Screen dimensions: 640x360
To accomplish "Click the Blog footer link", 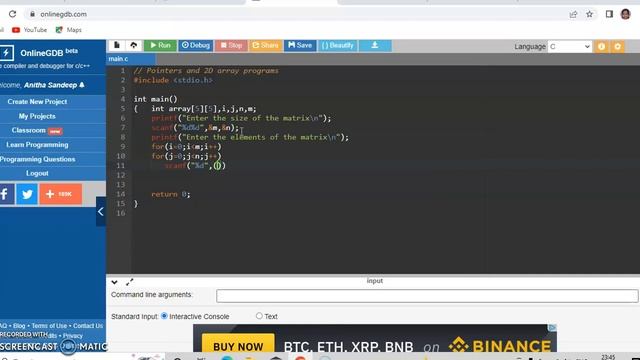I will 19,326.
